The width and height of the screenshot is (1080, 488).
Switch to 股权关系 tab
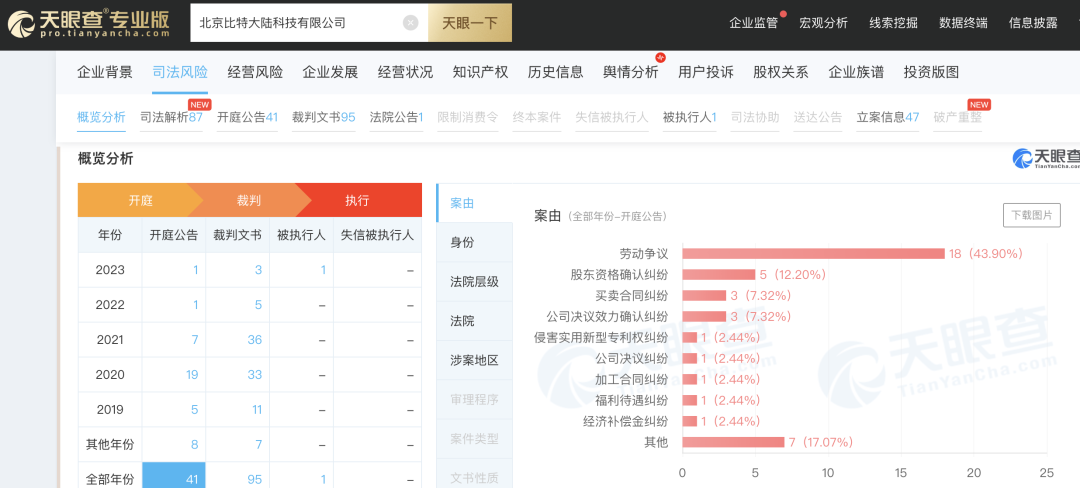pyautogui.click(x=780, y=72)
